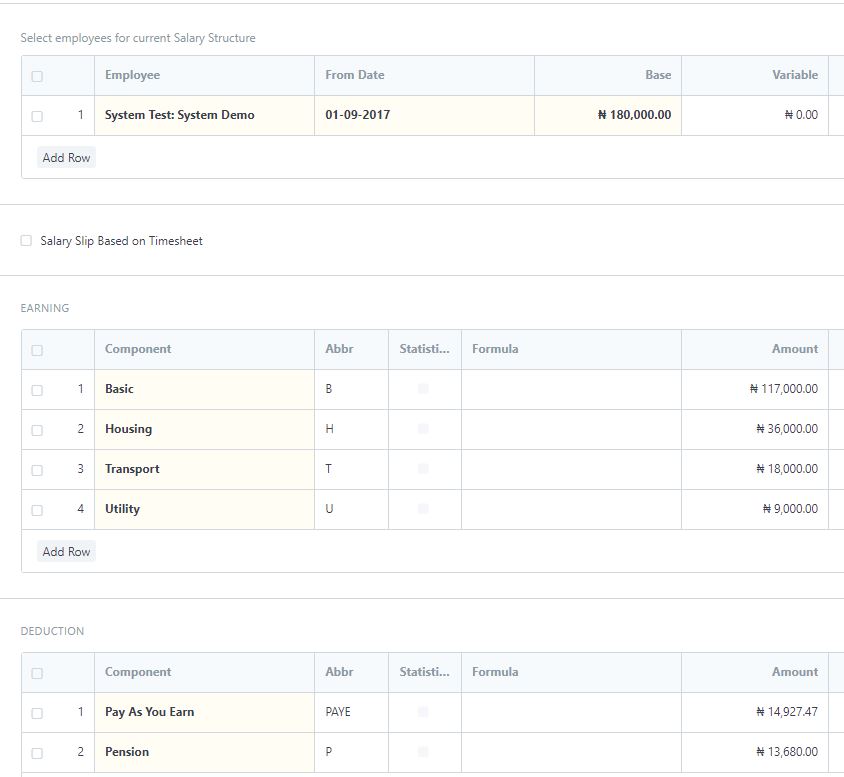Toggle the Statistical checkbox in the Basic row
Image resolution: width=844 pixels, height=777 pixels.
pos(423,388)
